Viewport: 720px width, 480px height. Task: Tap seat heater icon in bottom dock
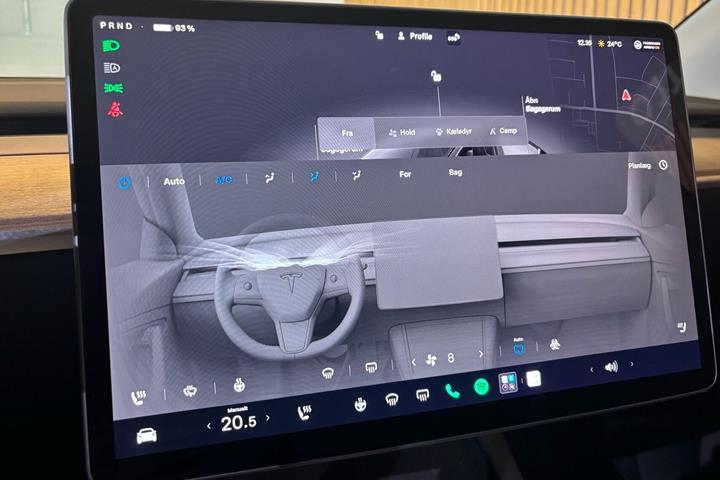[x=304, y=412]
